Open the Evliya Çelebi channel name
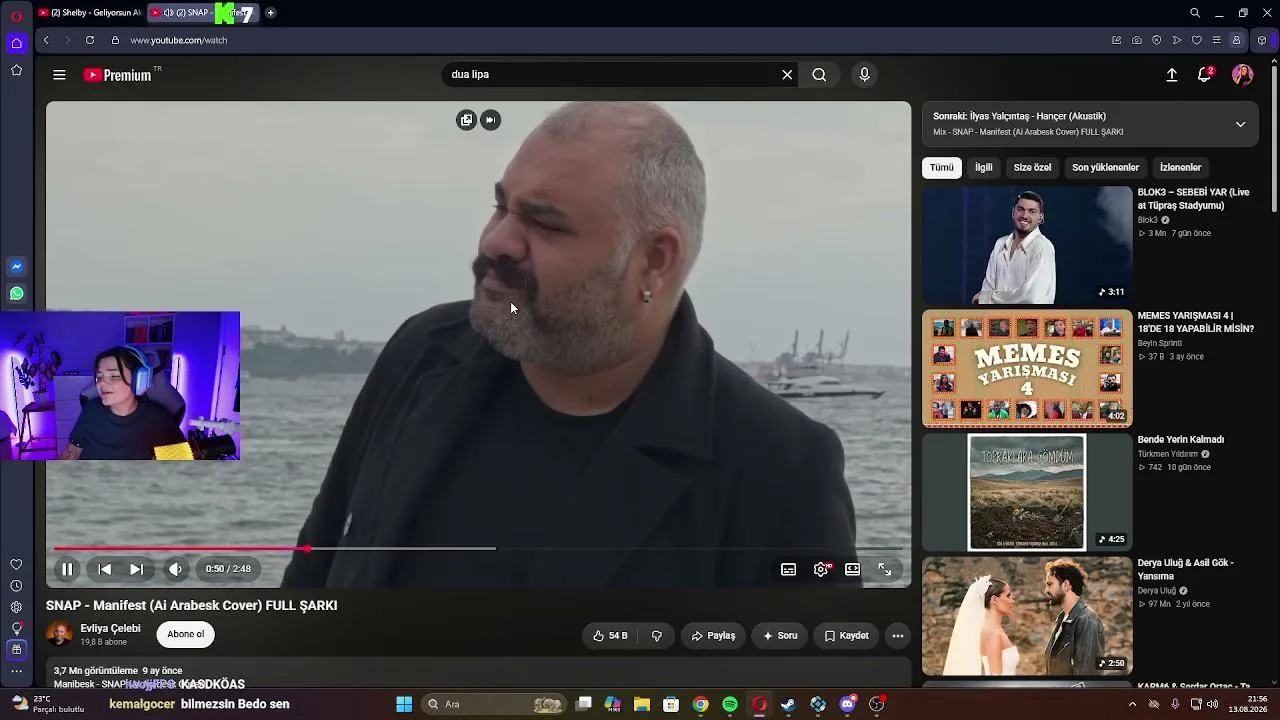The width and height of the screenshot is (1280, 720). pos(110,629)
